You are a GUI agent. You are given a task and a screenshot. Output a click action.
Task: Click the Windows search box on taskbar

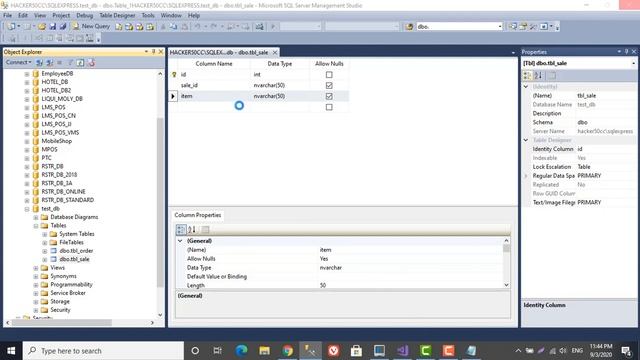[x=104, y=351]
